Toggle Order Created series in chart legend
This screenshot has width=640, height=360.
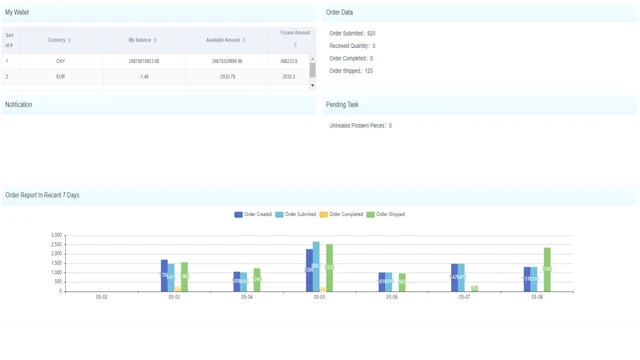tap(253, 214)
